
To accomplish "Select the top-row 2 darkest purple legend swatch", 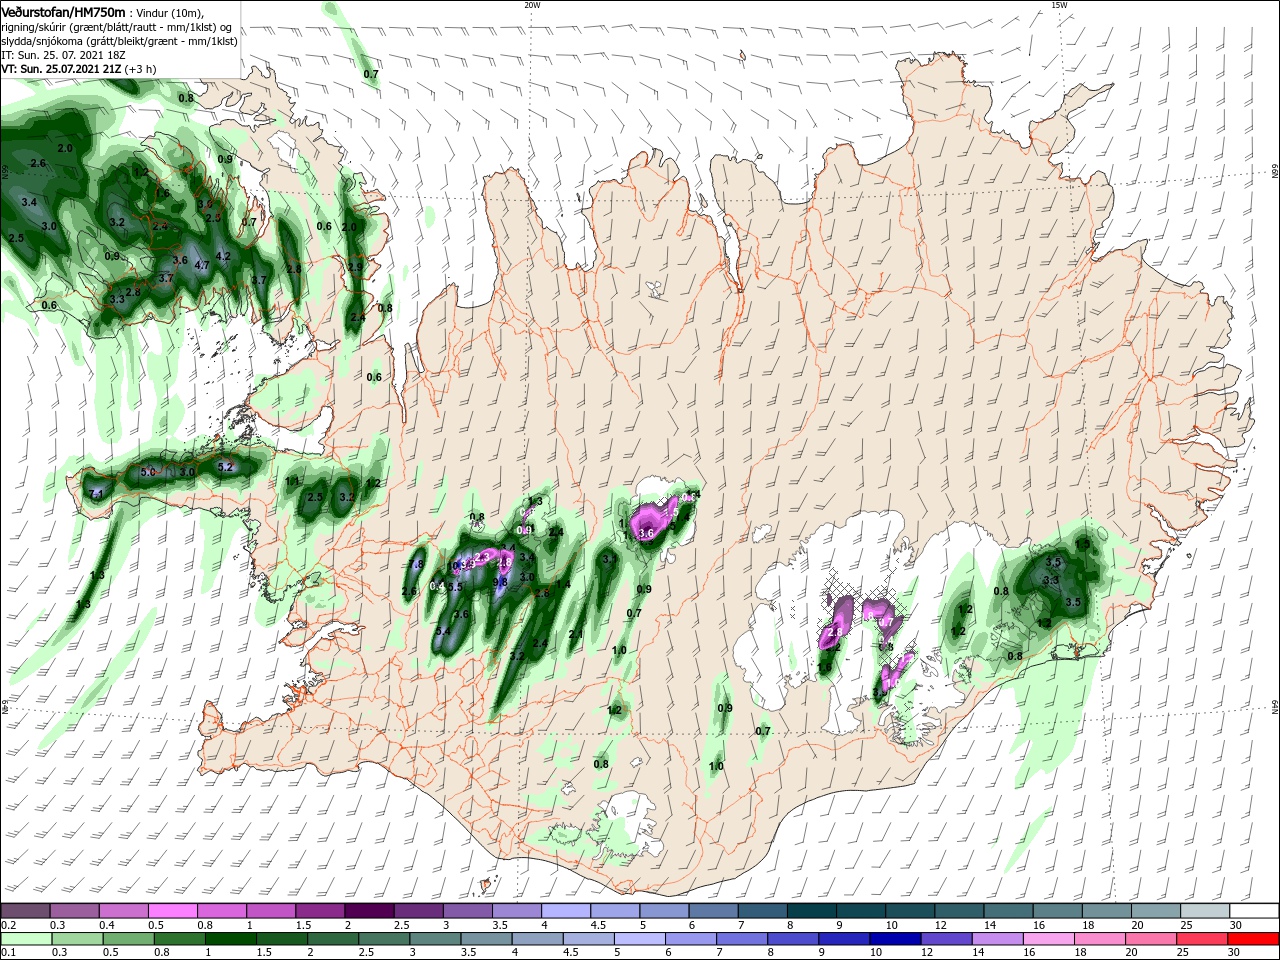I will point(369,911).
